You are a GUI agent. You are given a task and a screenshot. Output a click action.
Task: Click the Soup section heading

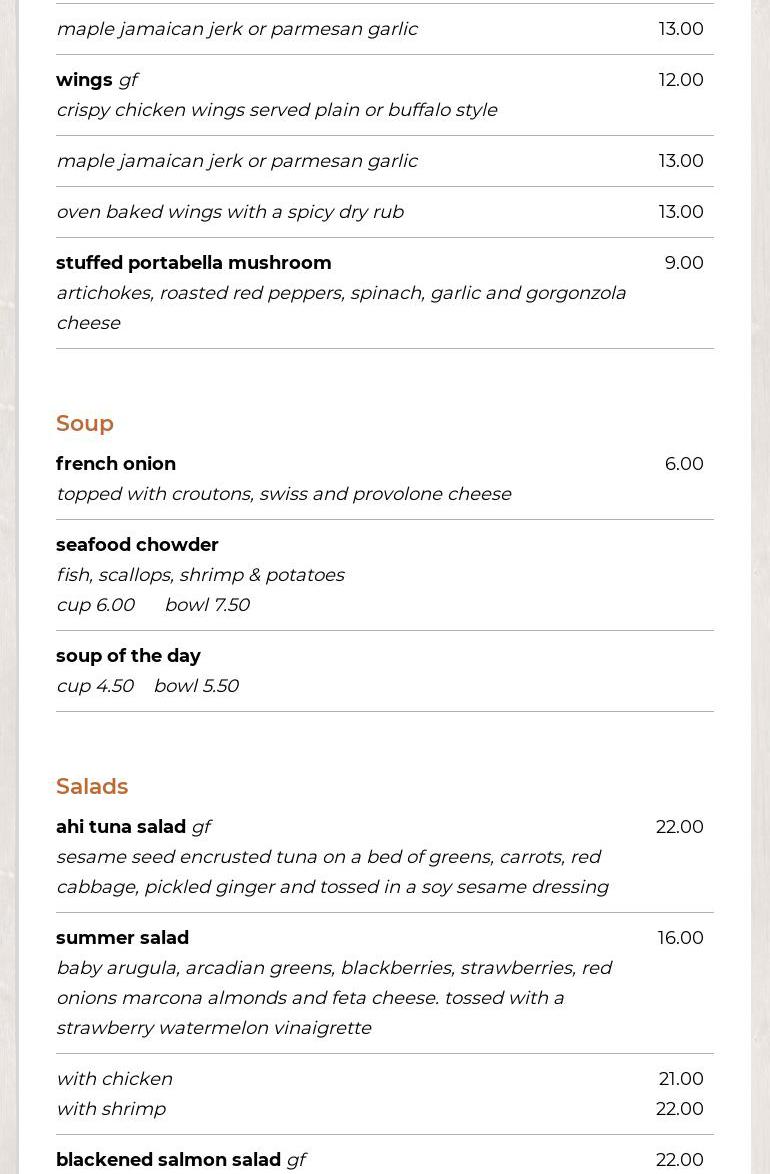(x=85, y=423)
